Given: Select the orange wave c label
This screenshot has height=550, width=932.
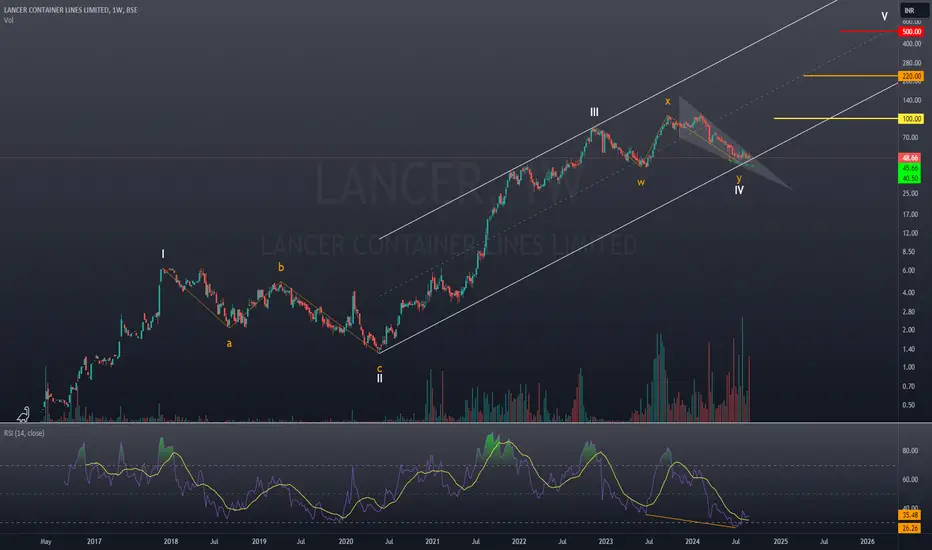Looking at the screenshot, I should (x=379, y=369).
